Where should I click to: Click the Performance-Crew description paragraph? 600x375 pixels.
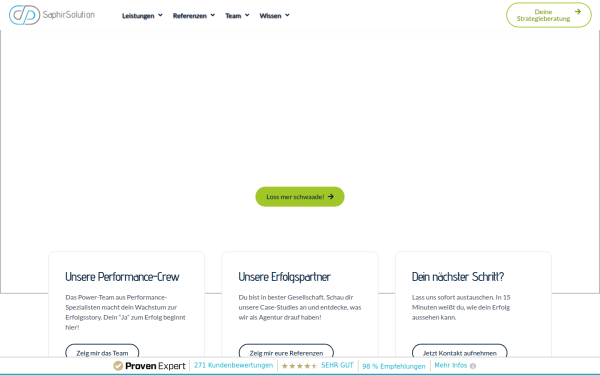tap(125, 312)
